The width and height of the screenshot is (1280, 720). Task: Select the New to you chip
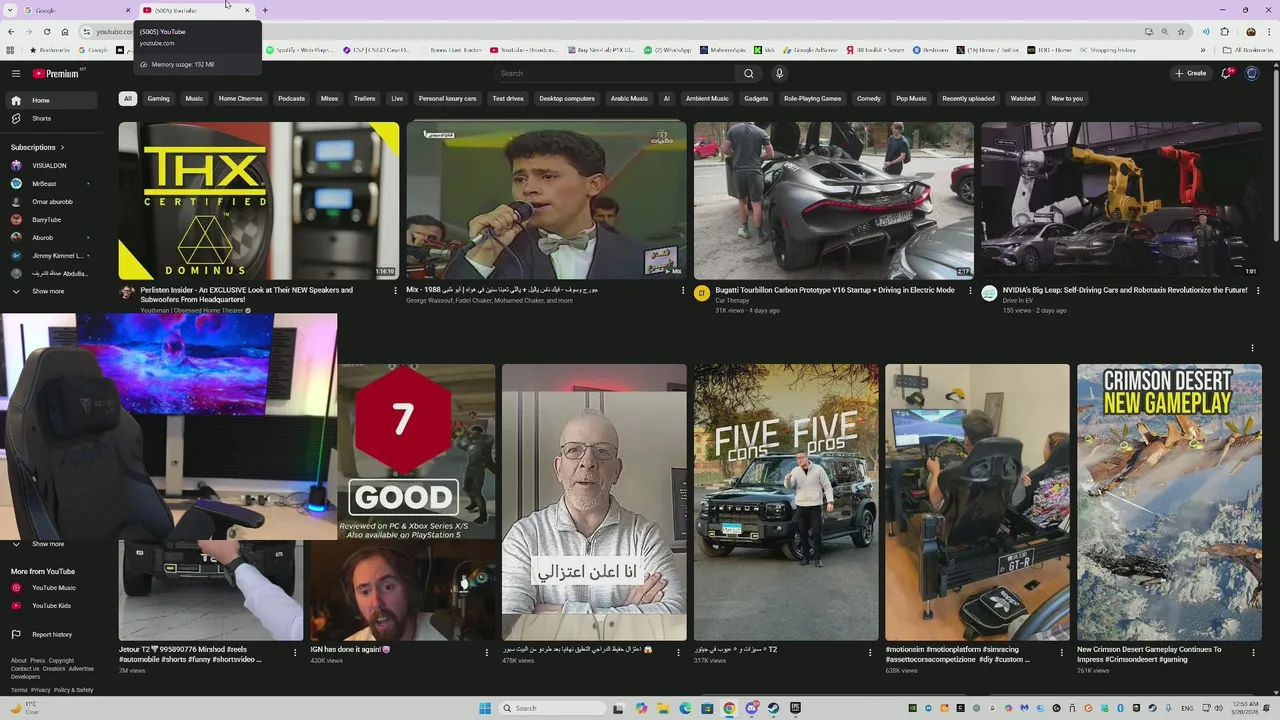[1067, 99]
